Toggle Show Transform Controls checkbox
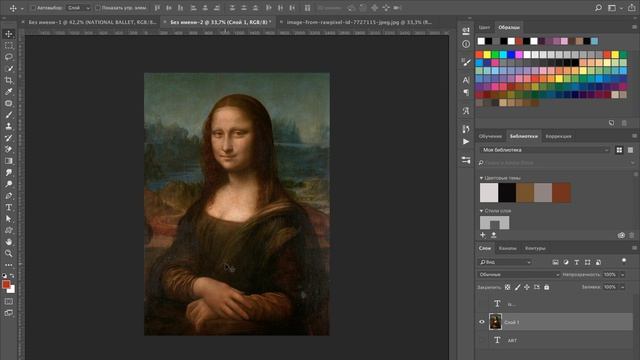This screenshot has width=640, height=360. click(98, 8)
